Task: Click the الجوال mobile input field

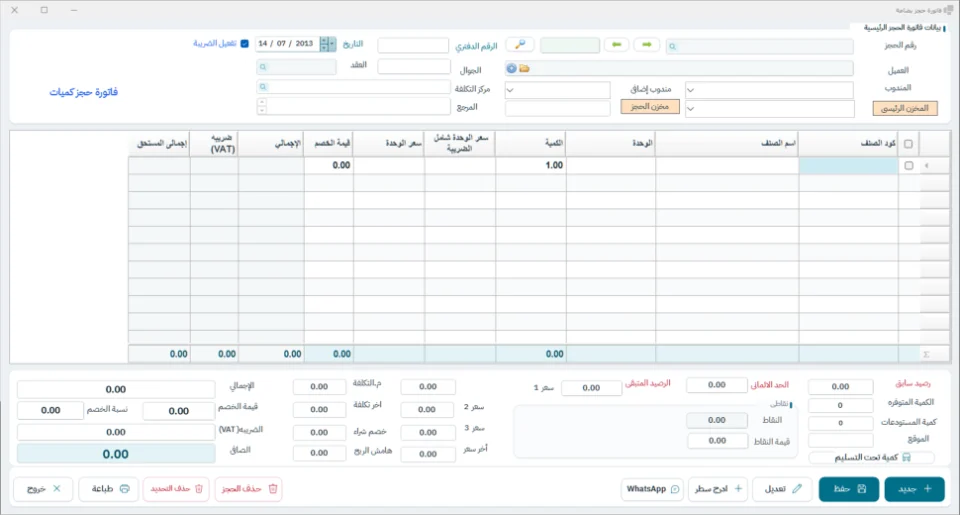Action: [x=414, y=66]
